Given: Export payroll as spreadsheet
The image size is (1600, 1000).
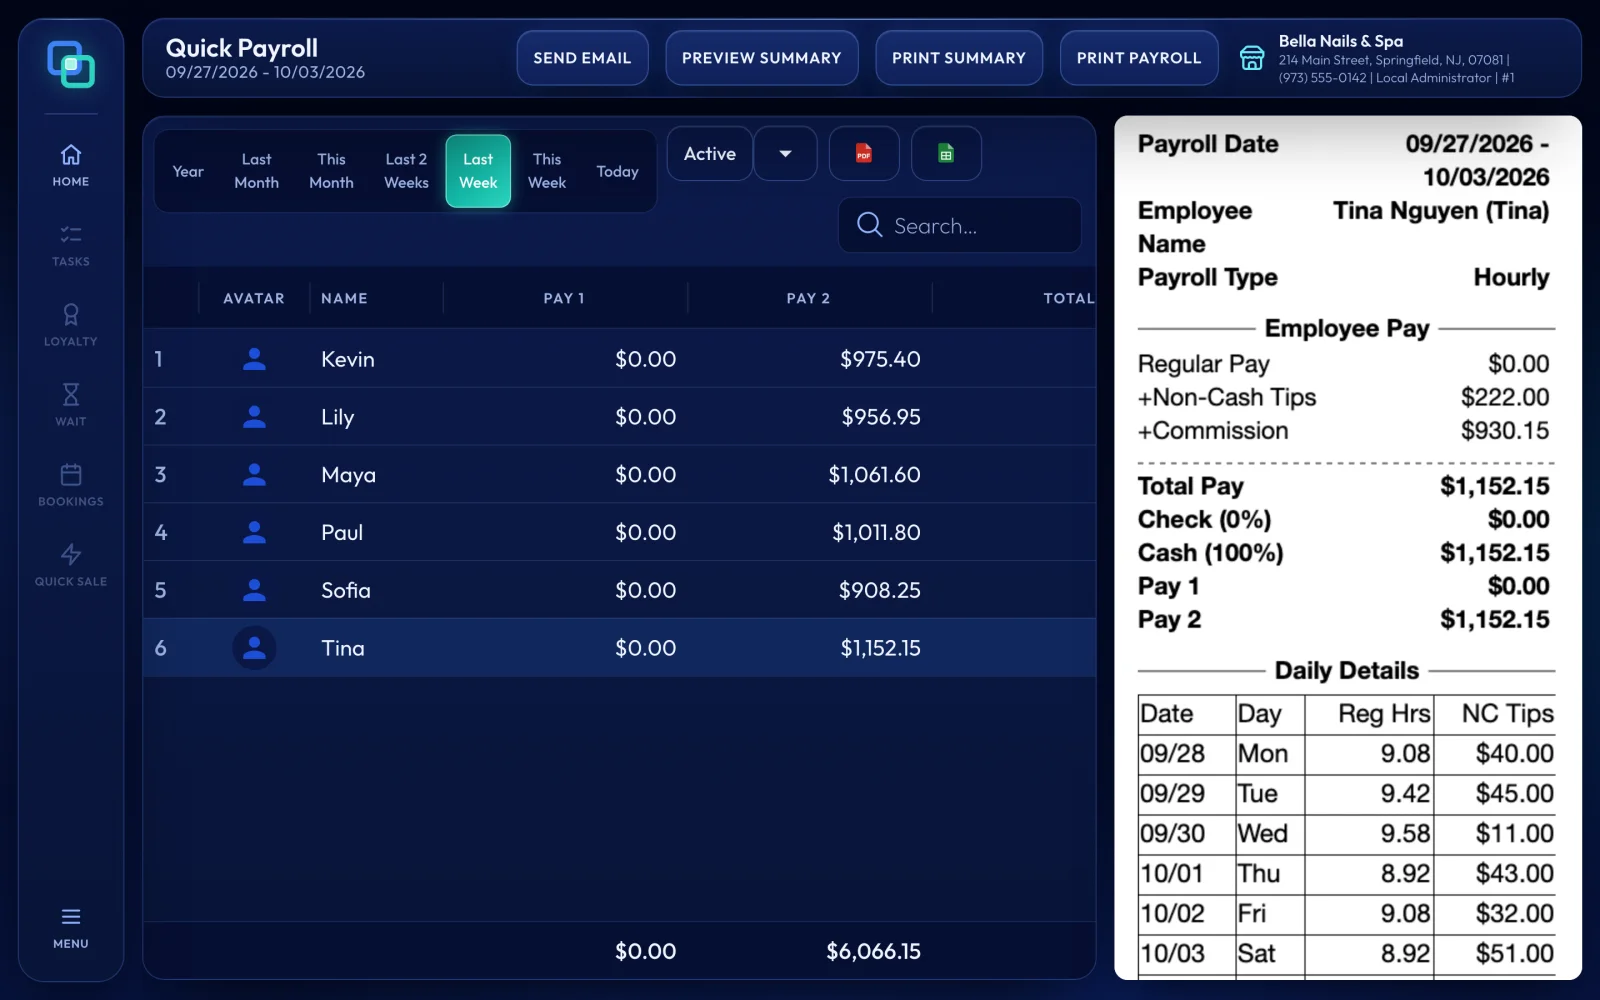Looking at the screenshot, I should coord(946,153).
